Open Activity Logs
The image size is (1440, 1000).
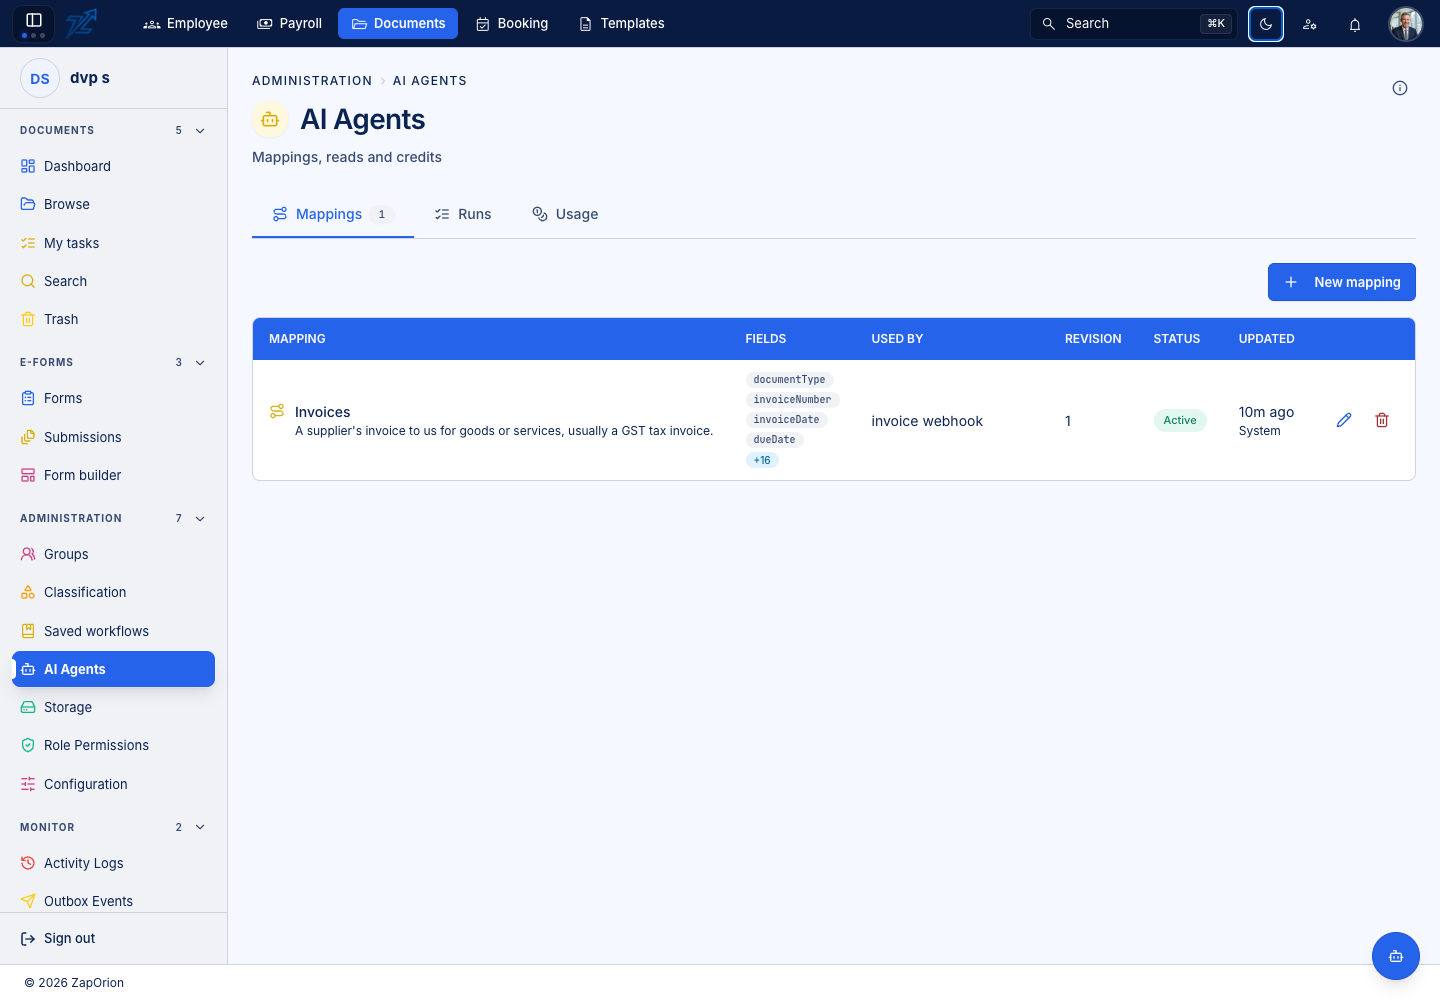click(113, 863)
